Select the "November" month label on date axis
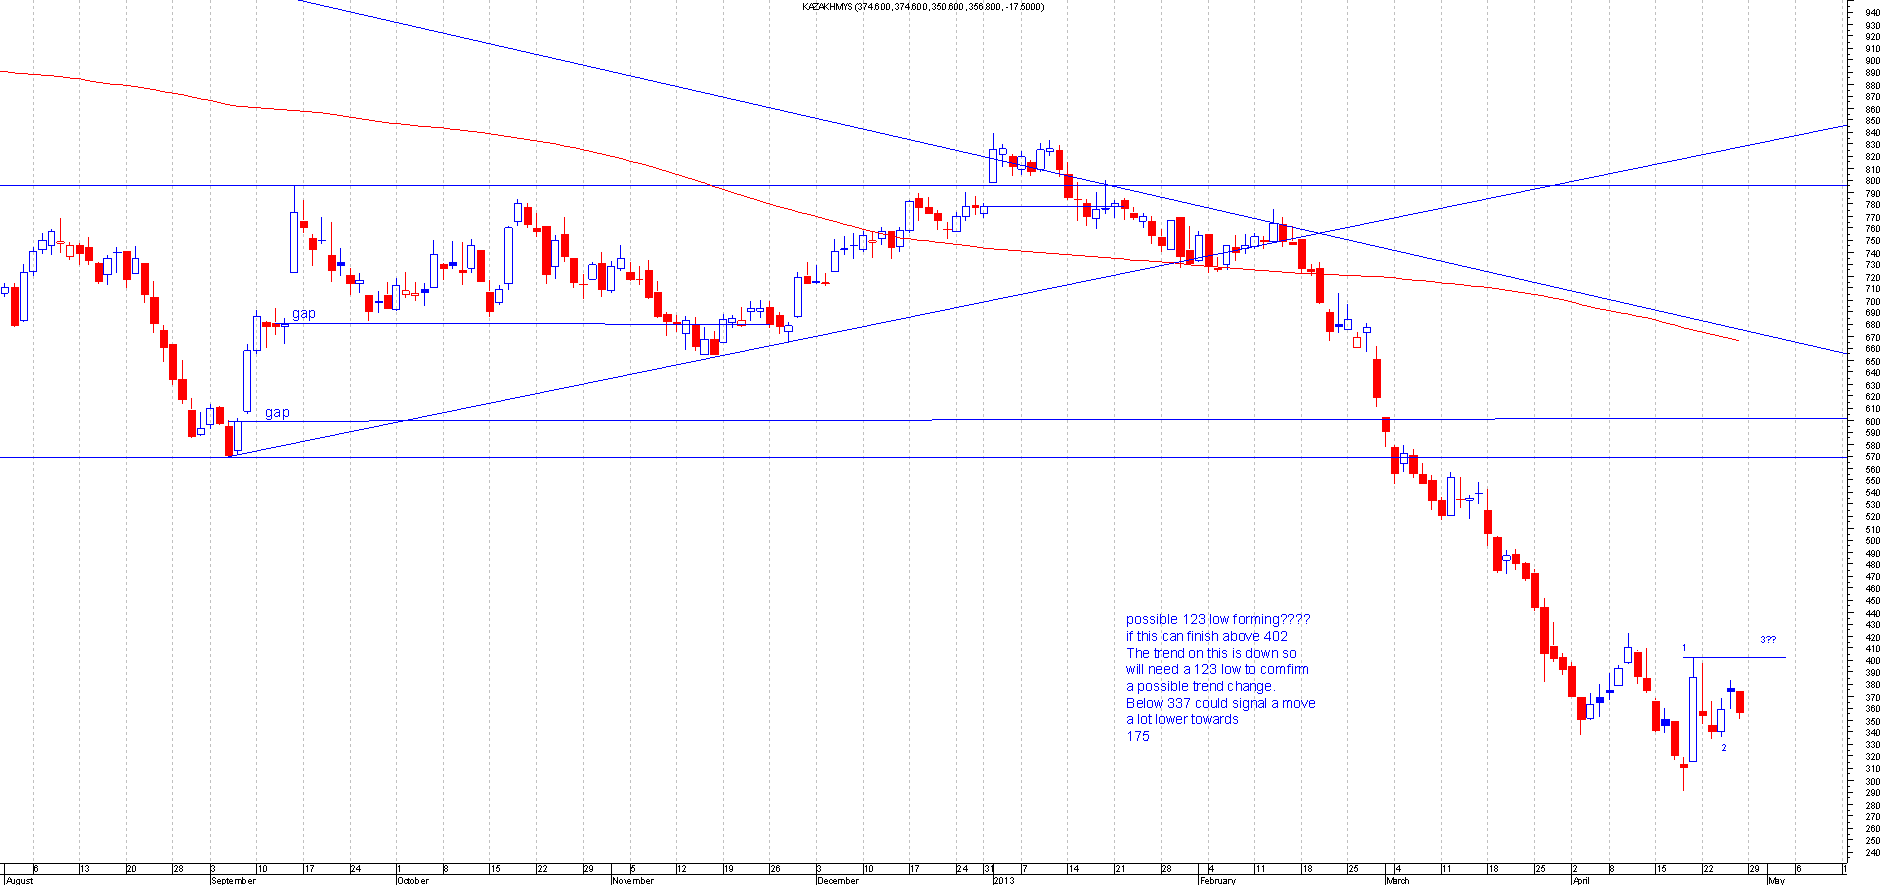 (633, 880)
